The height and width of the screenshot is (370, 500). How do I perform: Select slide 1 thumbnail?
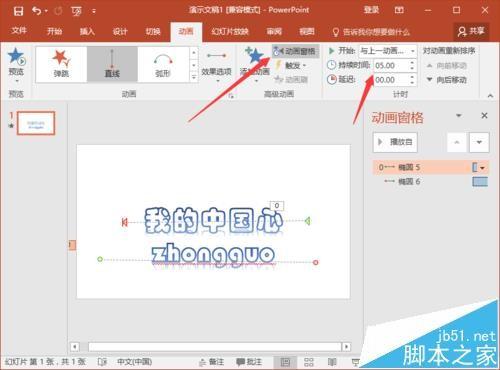tap(36, 123)
